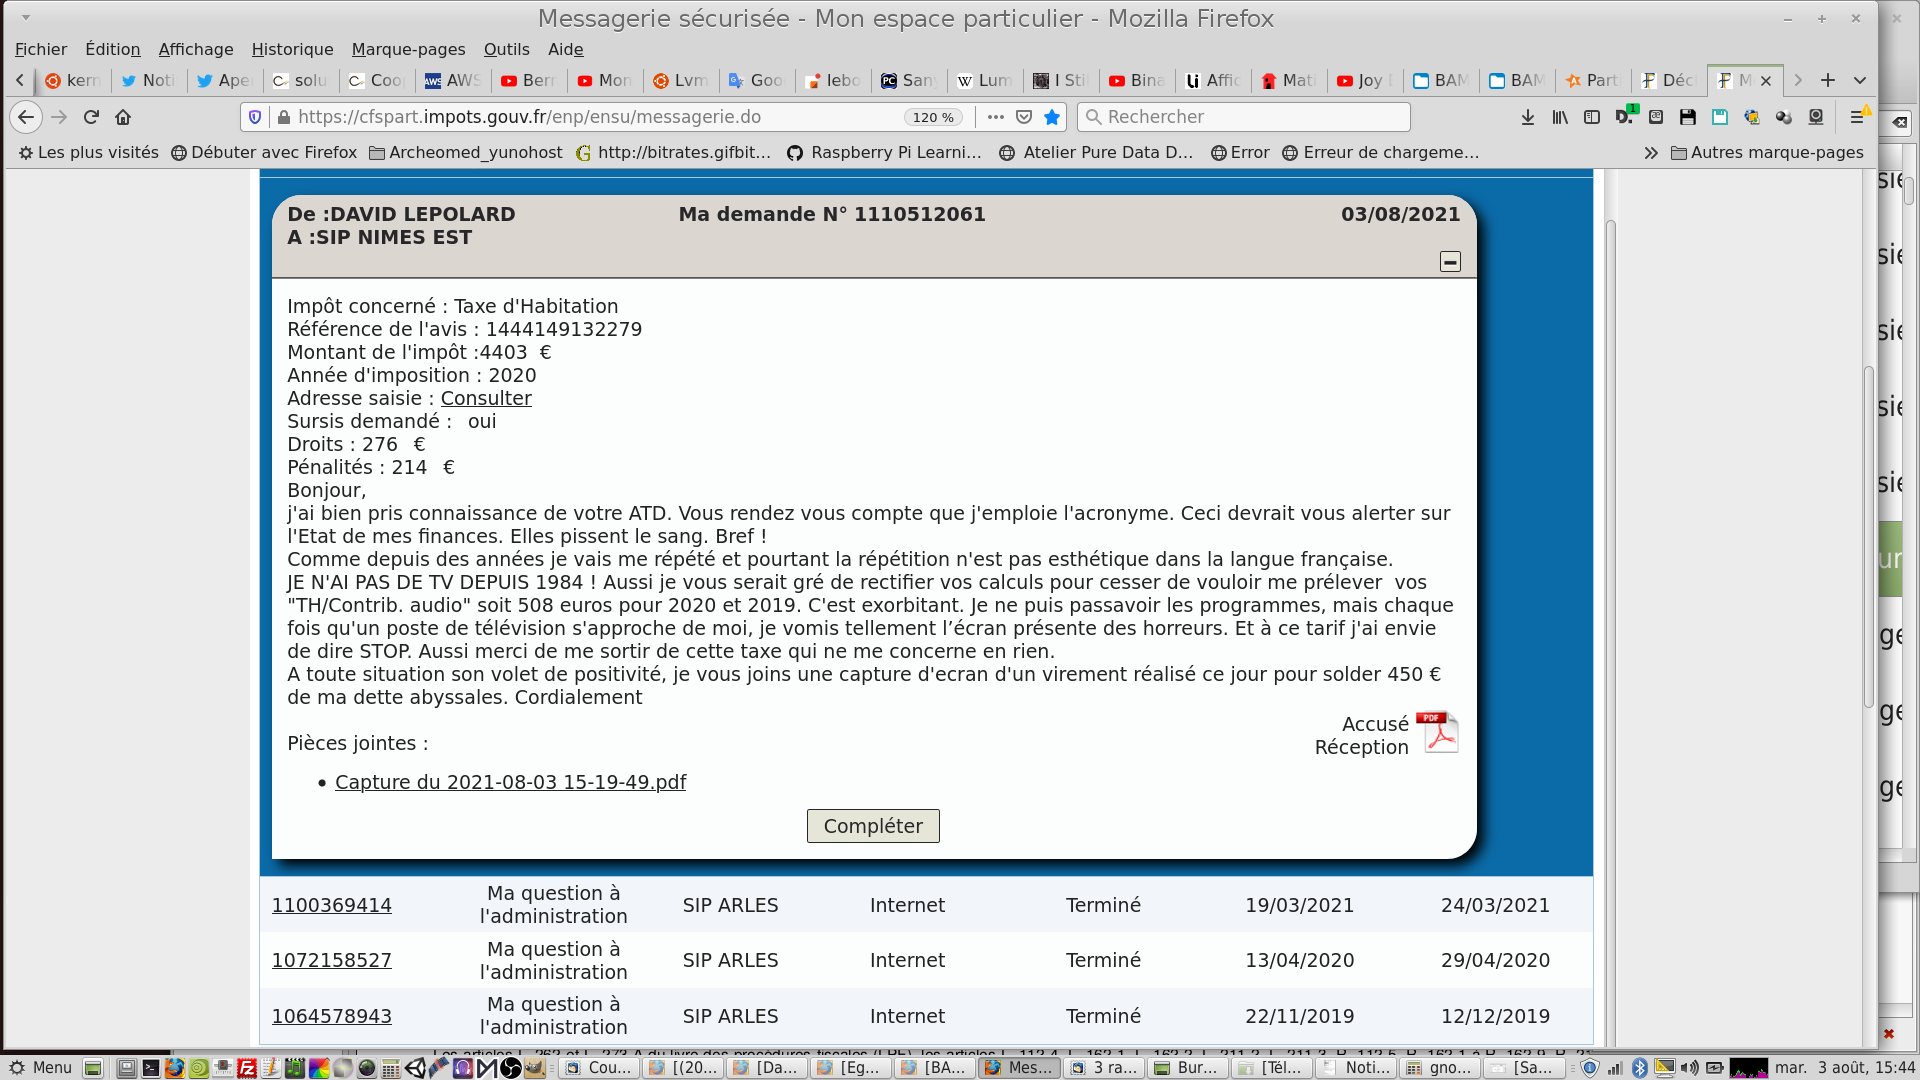Expand the list all tabs chevron
This screenshot has width=1920, height=1080.
pyautogui.click(x=1860, y=80)
